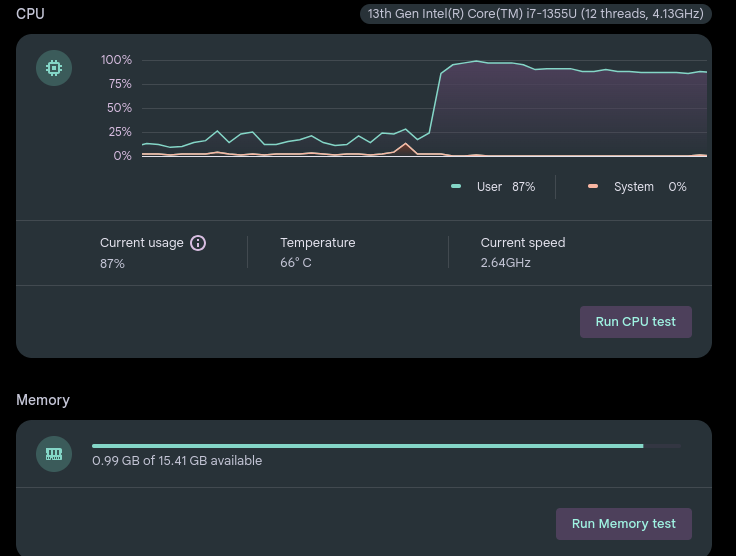Screen dimensions: 736x556
Task: Click the memory usage progress bar
Action: [x=385, y=446]
